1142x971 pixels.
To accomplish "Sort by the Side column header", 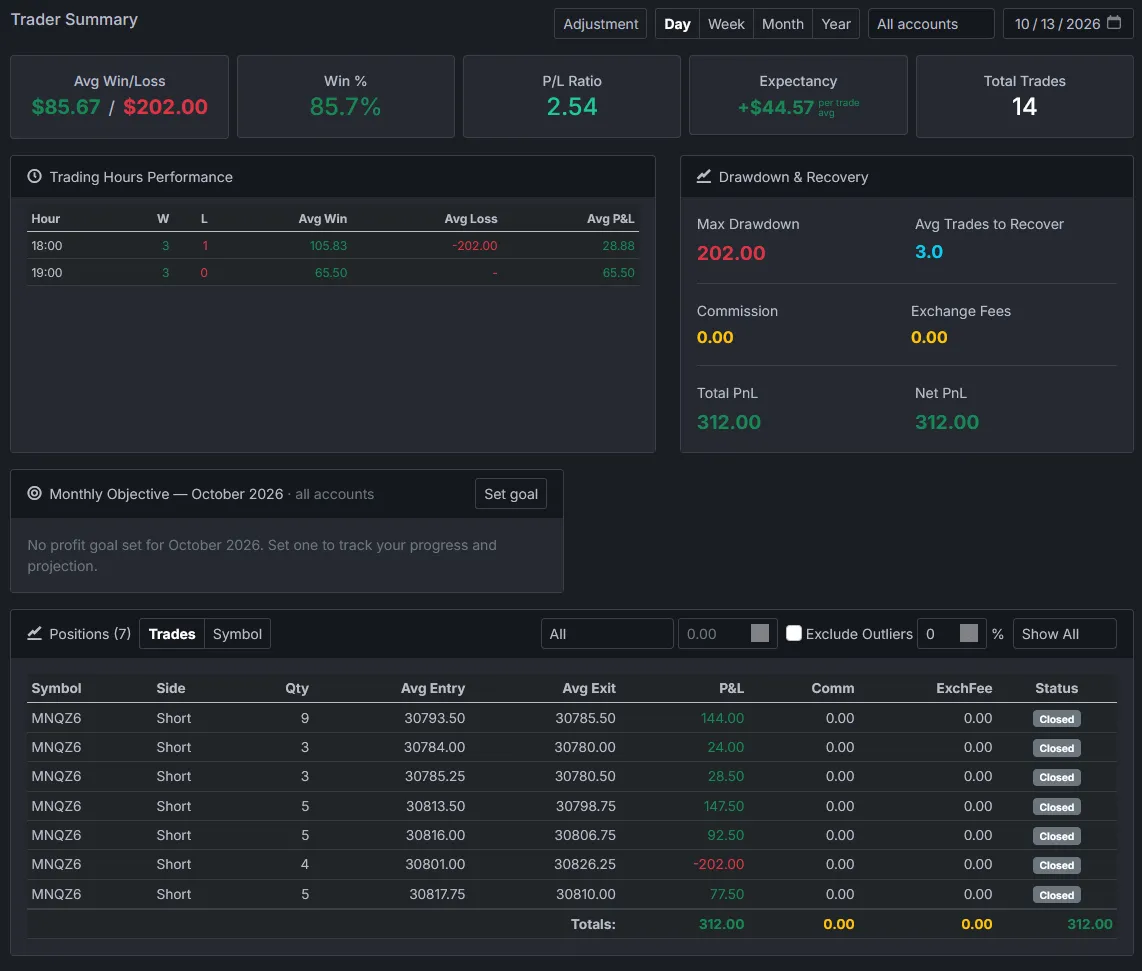I will pos(170,688).
